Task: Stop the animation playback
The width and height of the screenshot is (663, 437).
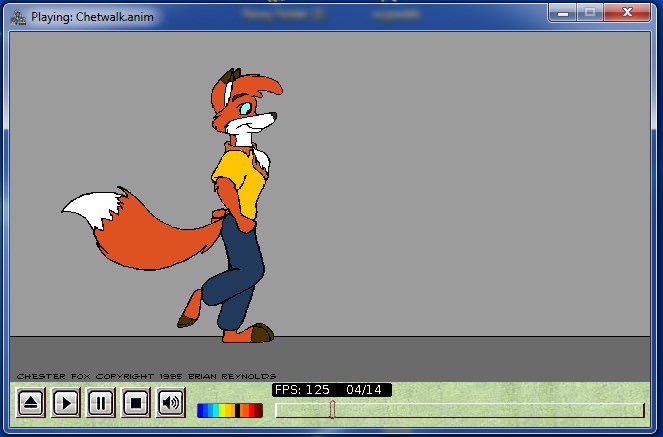Action: pyautogui.click(x=136, y=403)
